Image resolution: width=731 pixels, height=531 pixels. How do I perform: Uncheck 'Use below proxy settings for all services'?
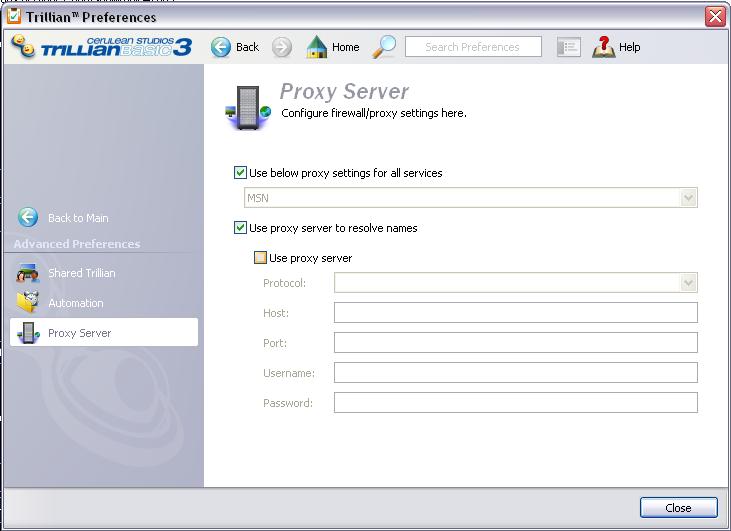click(240, 173)
